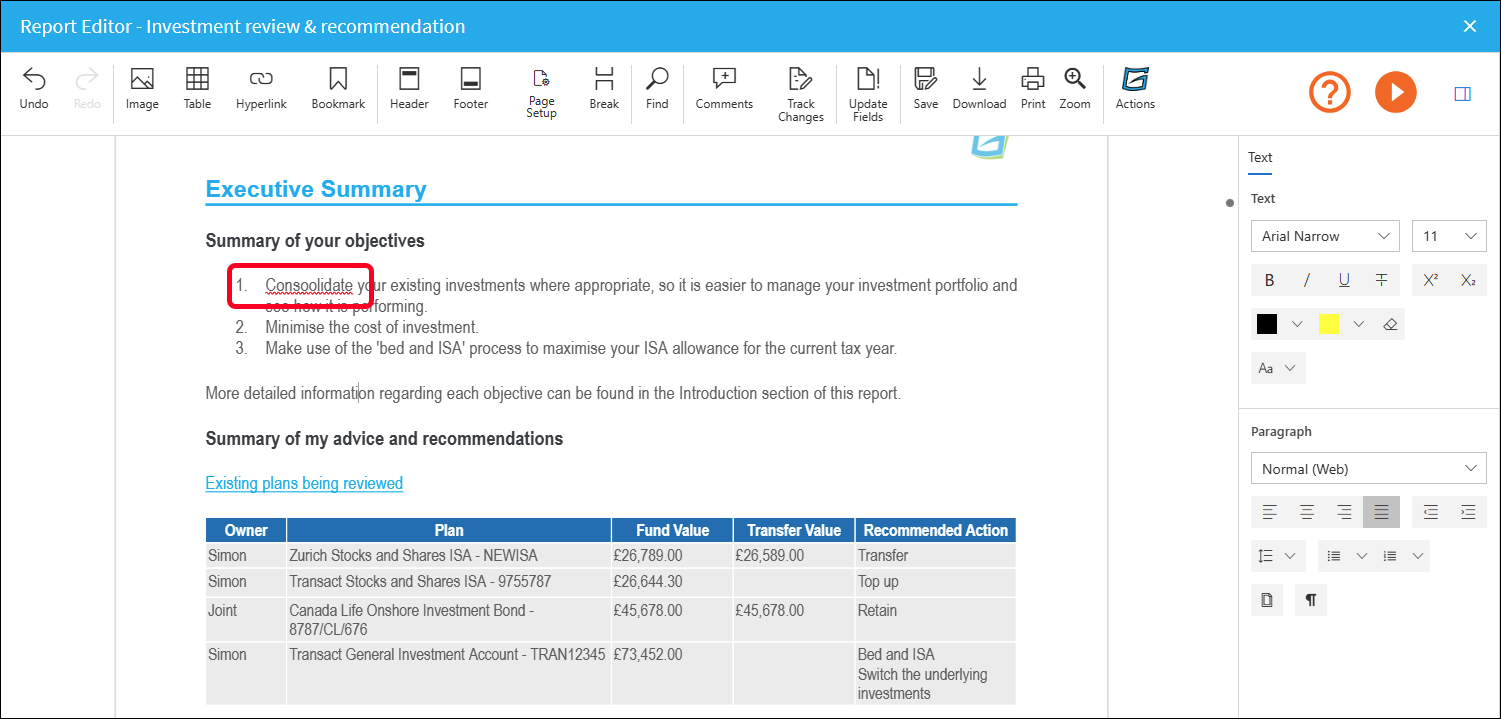The width and height of the screenshot is (1501, 719).
Task: Expand the highlight color dropdown arrow
Action: click(1358, 324)
